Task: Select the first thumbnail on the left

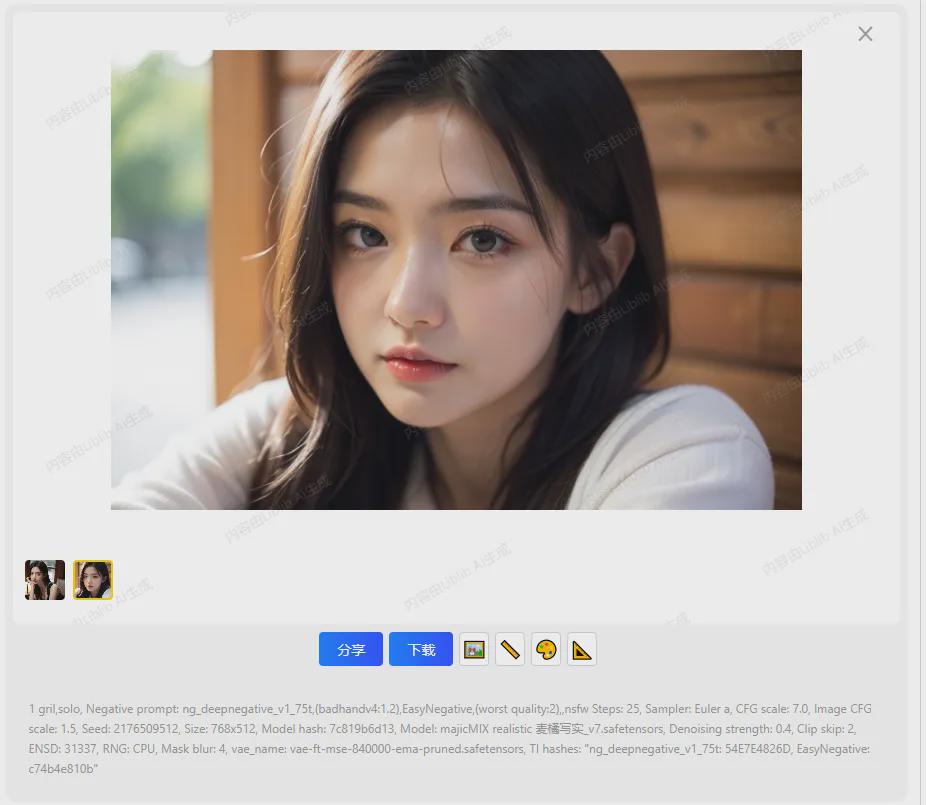Action: (45, 580)
